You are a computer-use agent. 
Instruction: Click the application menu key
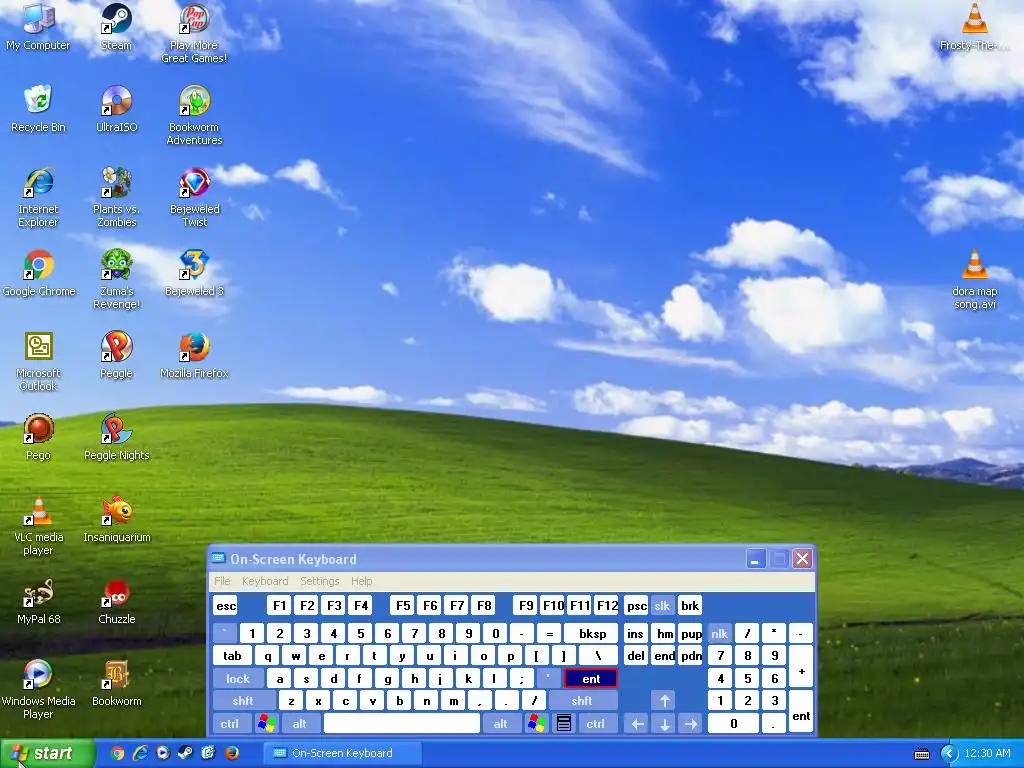coord(564,724)
